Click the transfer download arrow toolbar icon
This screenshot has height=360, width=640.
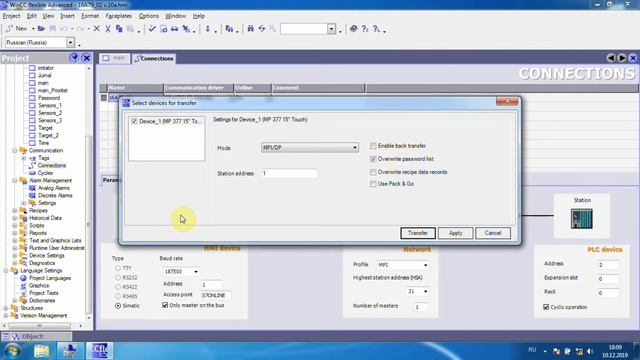pyautogui.click(x=208, y=29)
